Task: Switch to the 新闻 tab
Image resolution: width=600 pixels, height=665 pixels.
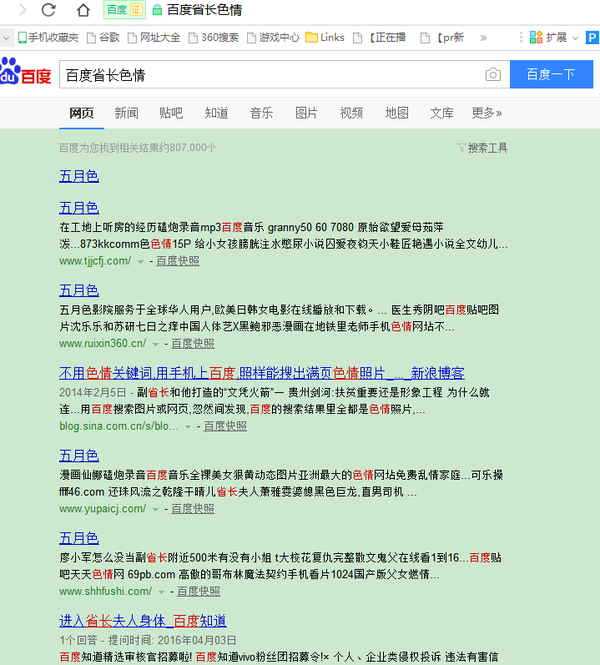Action: pos(126,113)
